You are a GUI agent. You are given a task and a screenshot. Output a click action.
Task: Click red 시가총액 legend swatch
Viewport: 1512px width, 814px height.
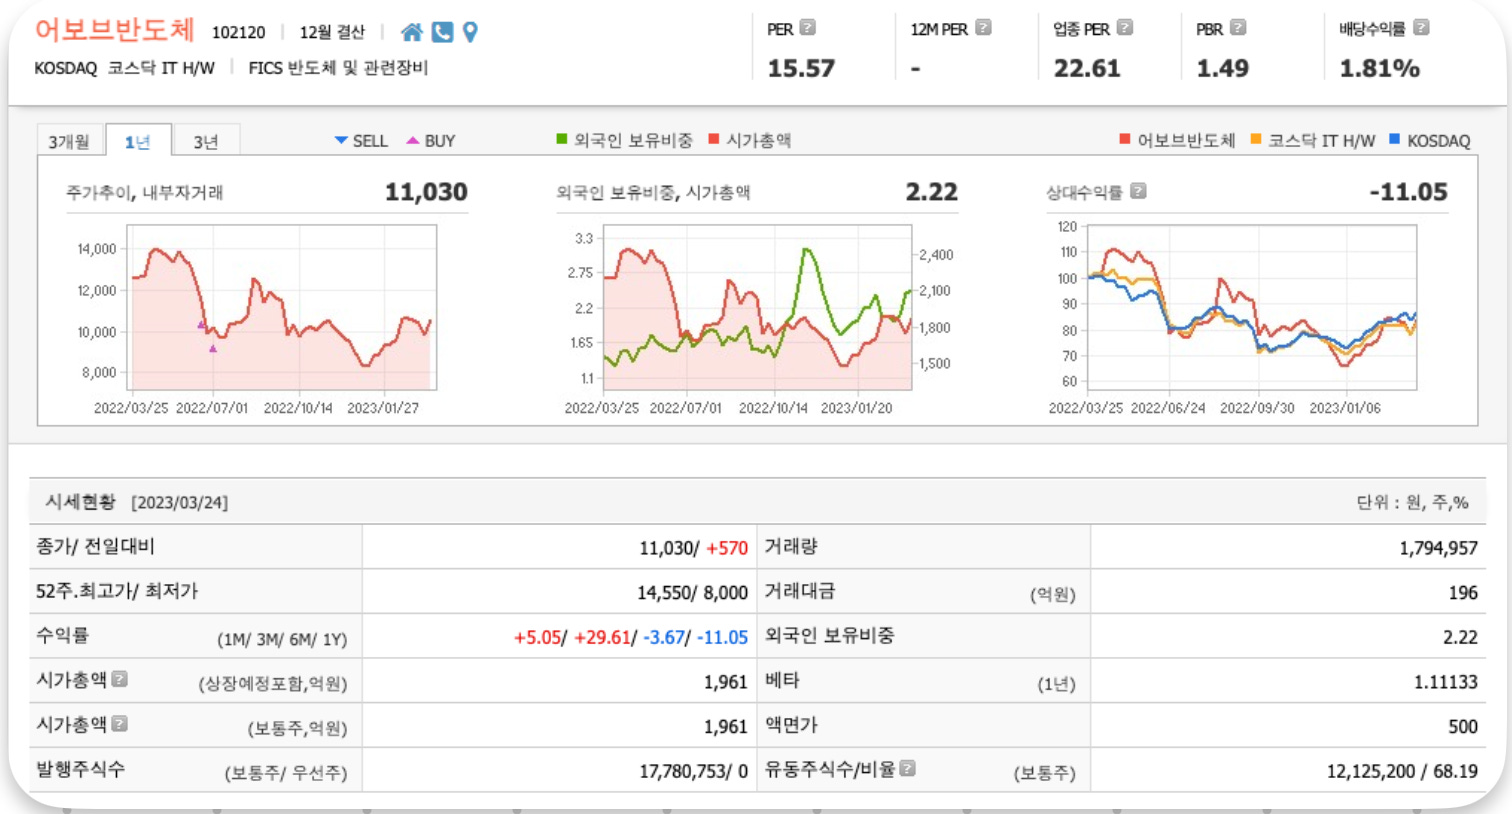coord(714,139)
